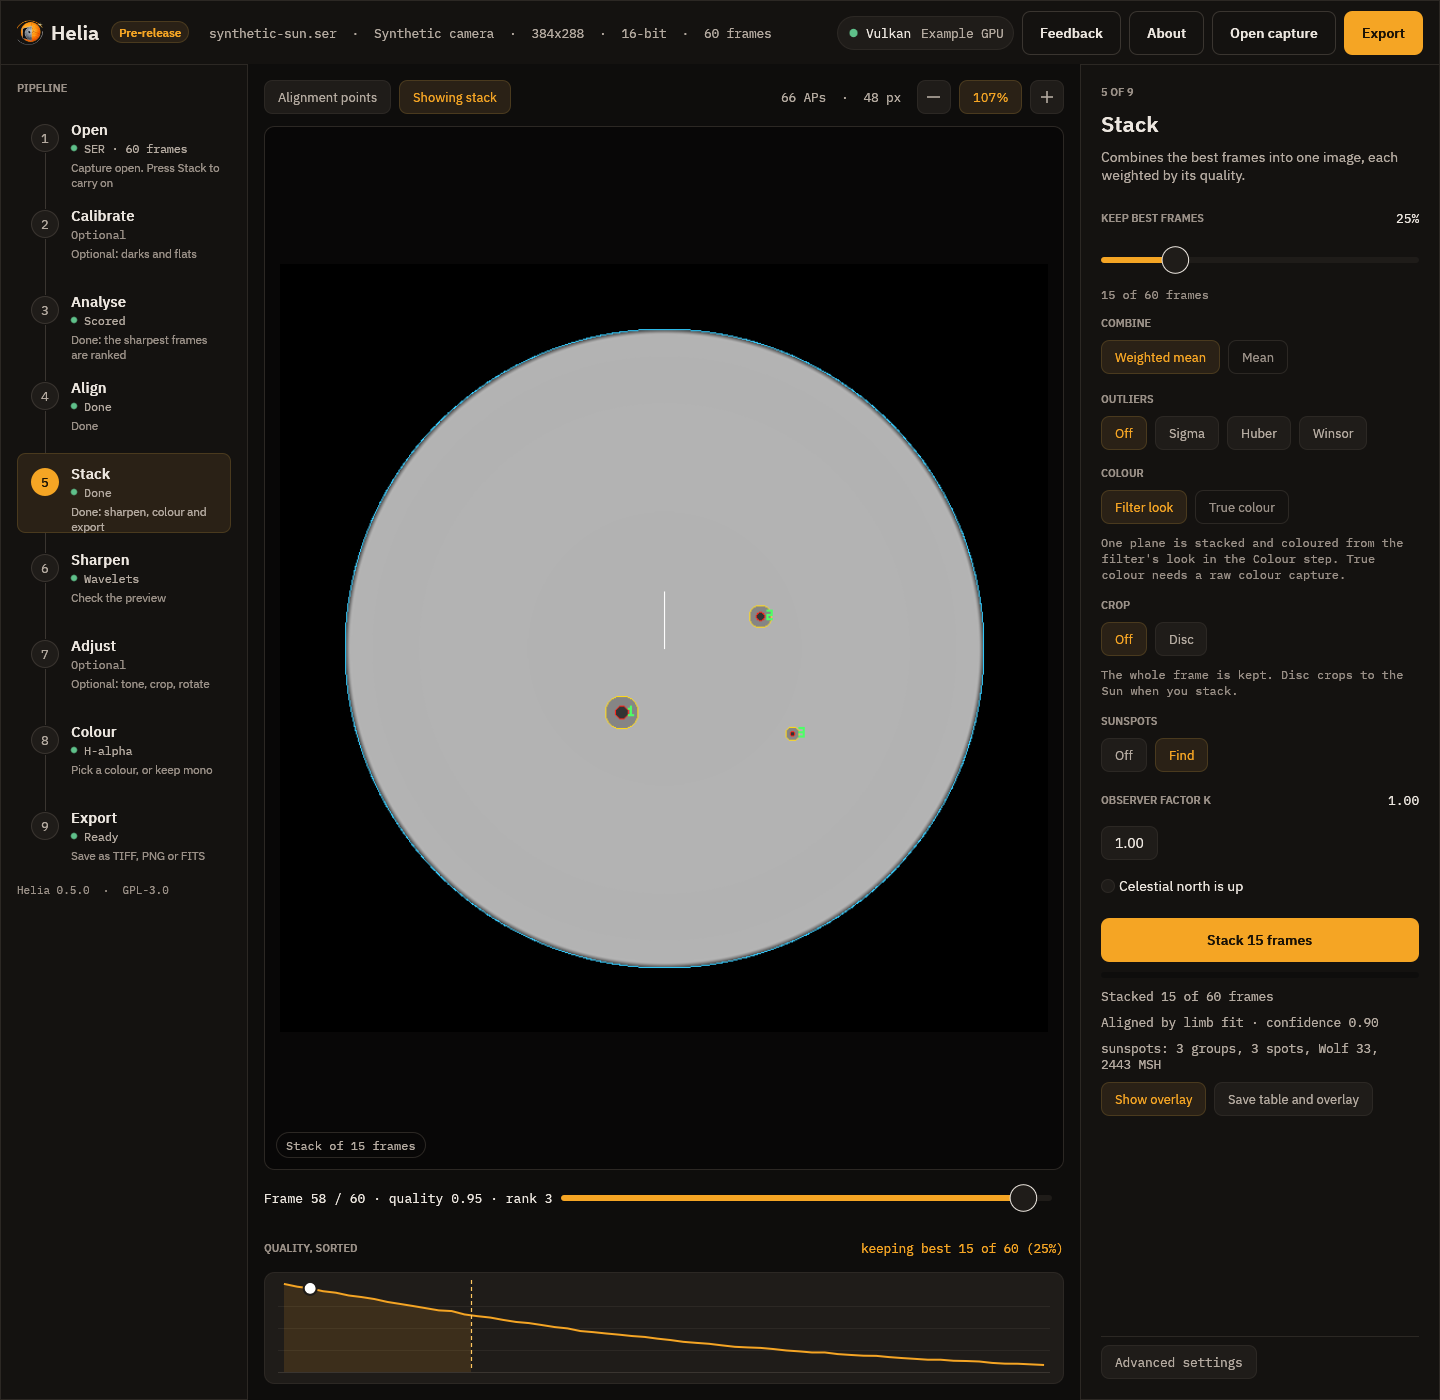Select pipeline step 7 Adjust circle

click(44, 654)
